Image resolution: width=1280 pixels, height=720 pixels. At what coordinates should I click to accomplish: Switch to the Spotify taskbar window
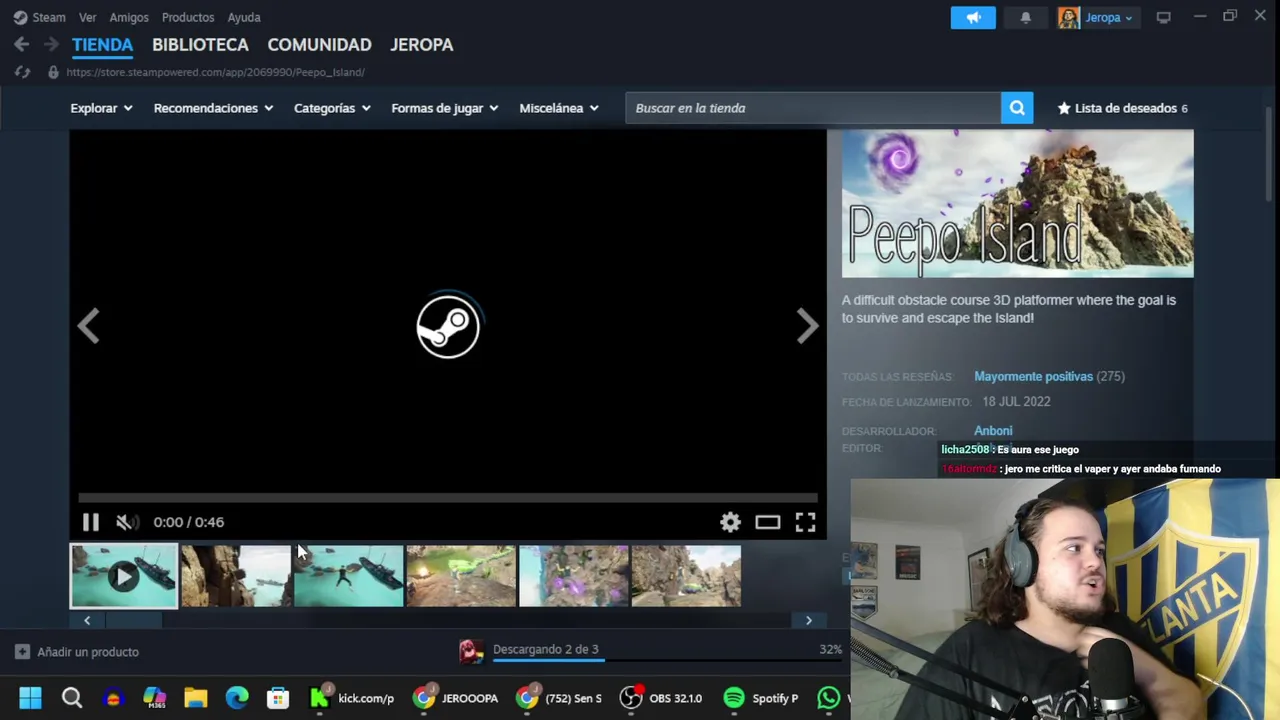click(762, 698)
